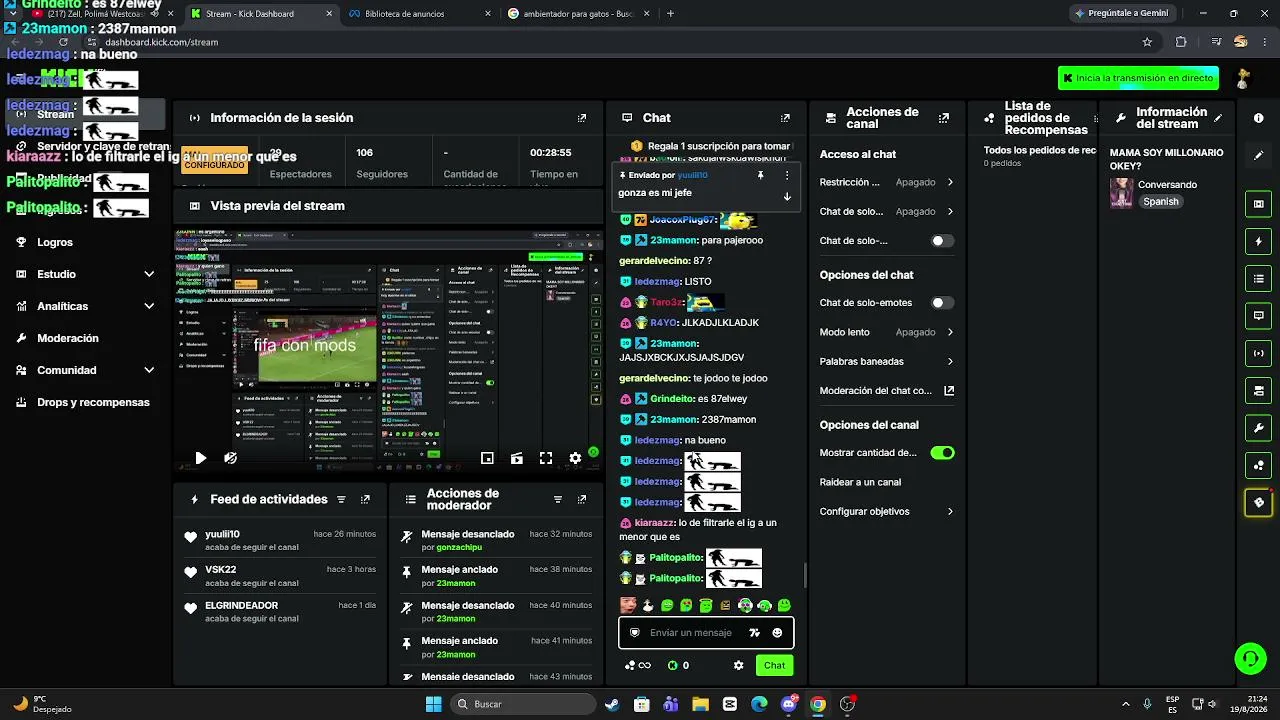Viewport: 1280px width, 720px height.
Task: Pop out Información de la sesión panel
Action: [582, 118]
